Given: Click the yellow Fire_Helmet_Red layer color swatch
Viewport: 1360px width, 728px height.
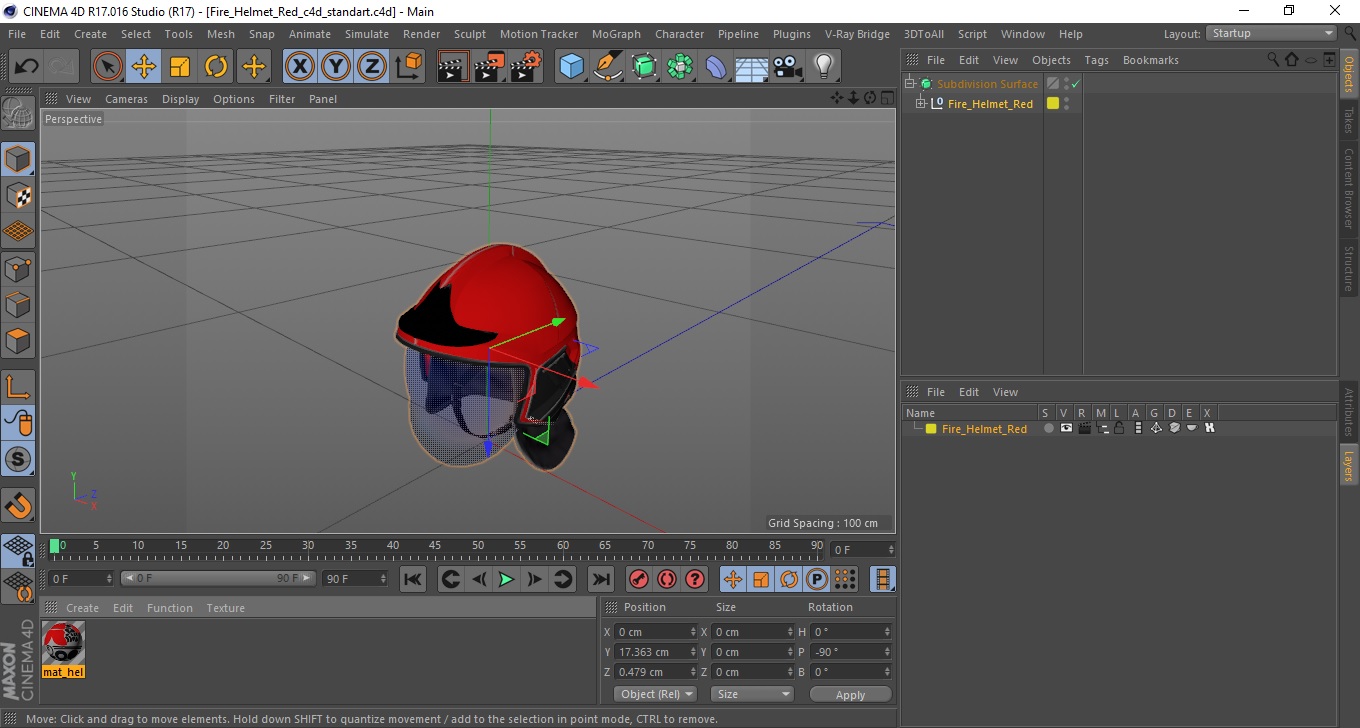Looking at the screenshot, I should (931, 428).
